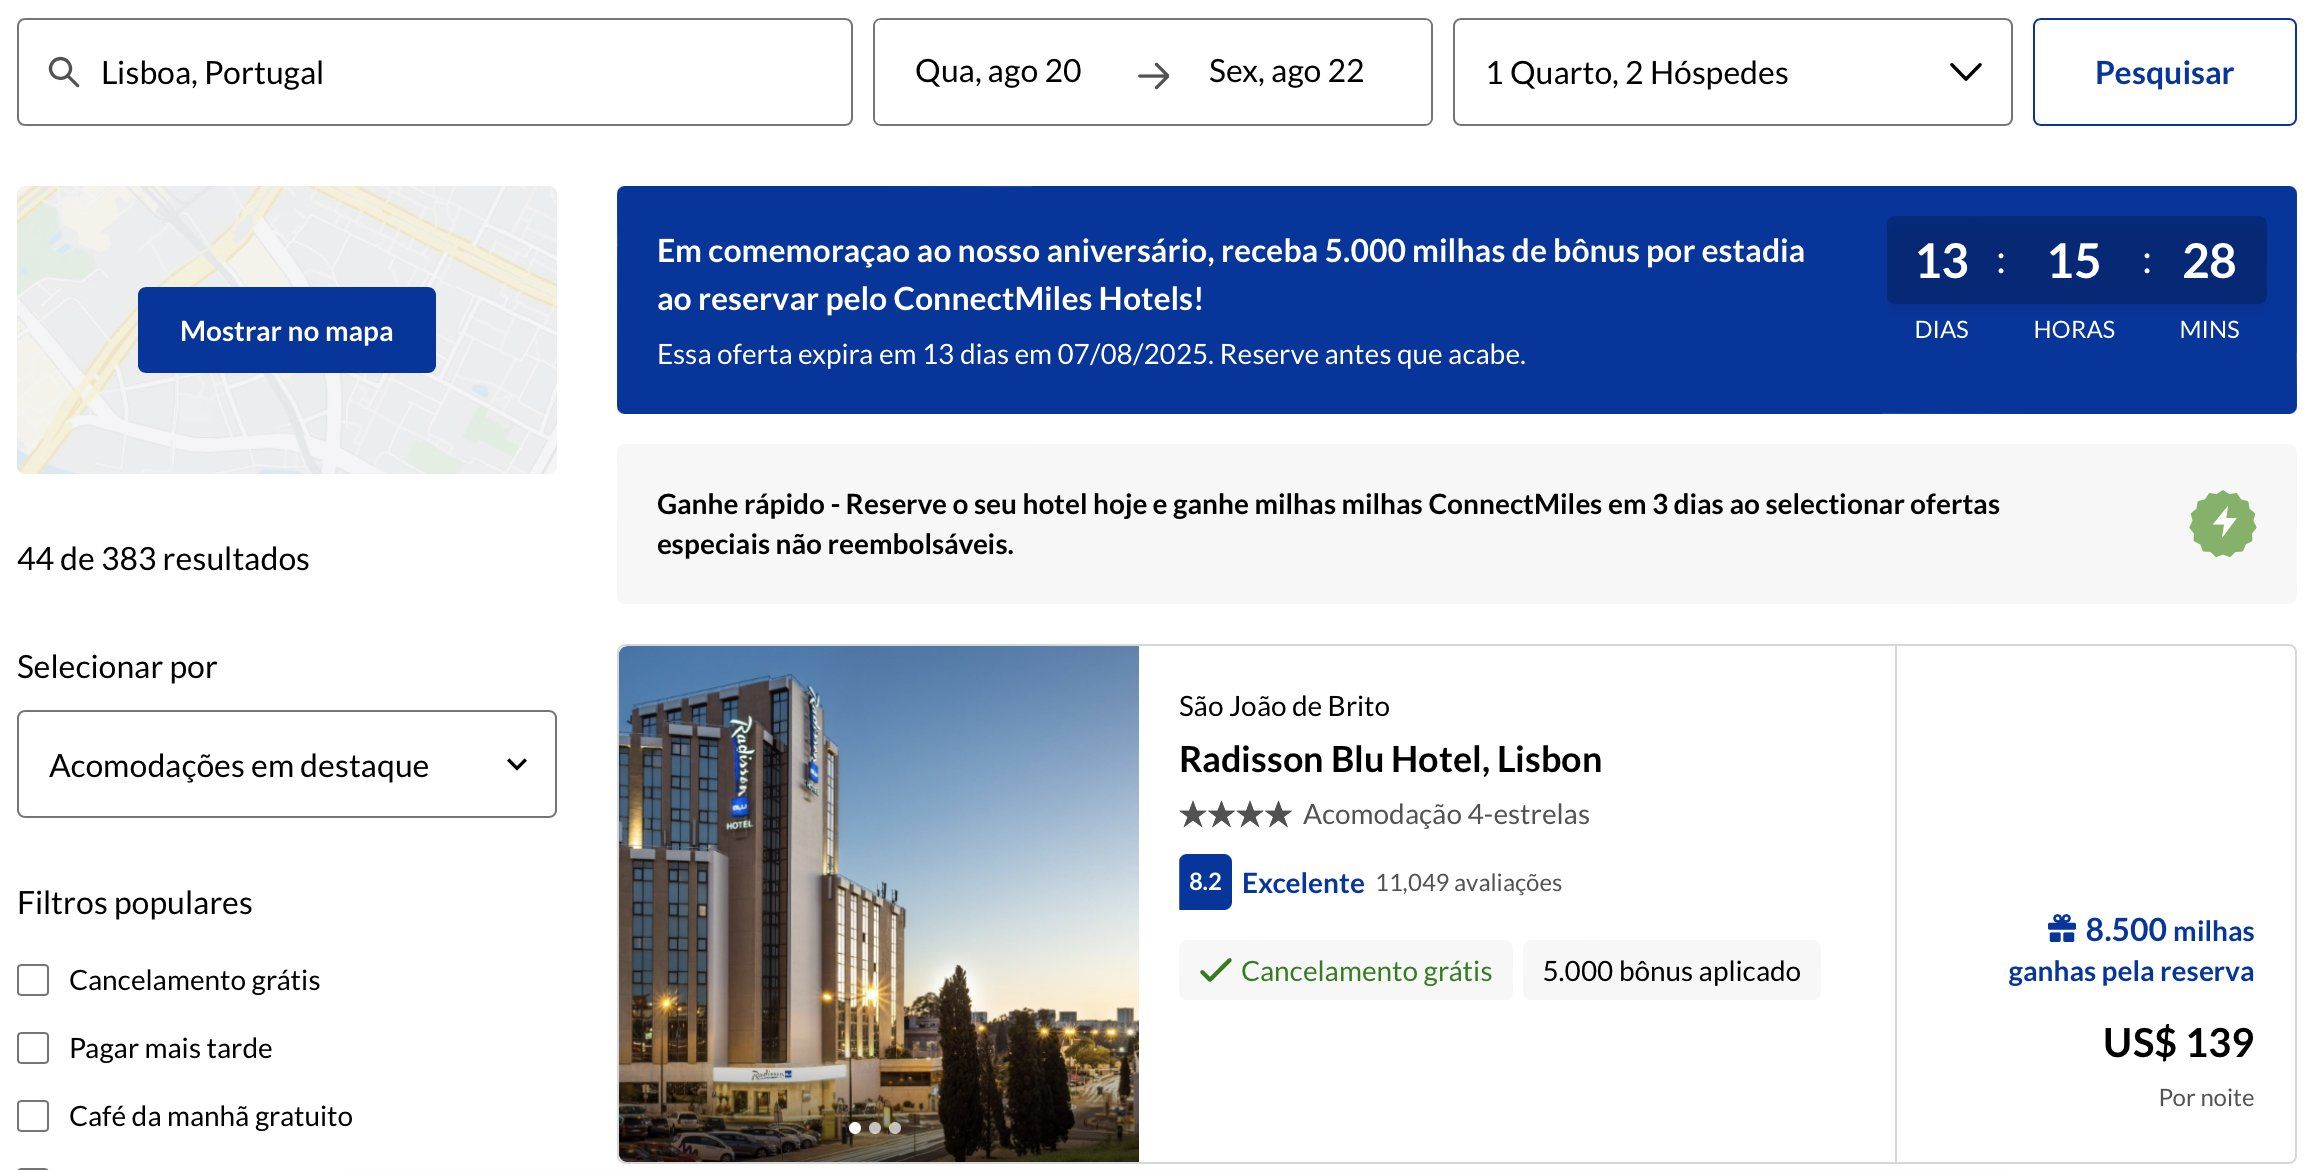The image size is (2308, 1170).
Task: Click the anniversary bonus banner headline
Action: [x=1230, y=275]
